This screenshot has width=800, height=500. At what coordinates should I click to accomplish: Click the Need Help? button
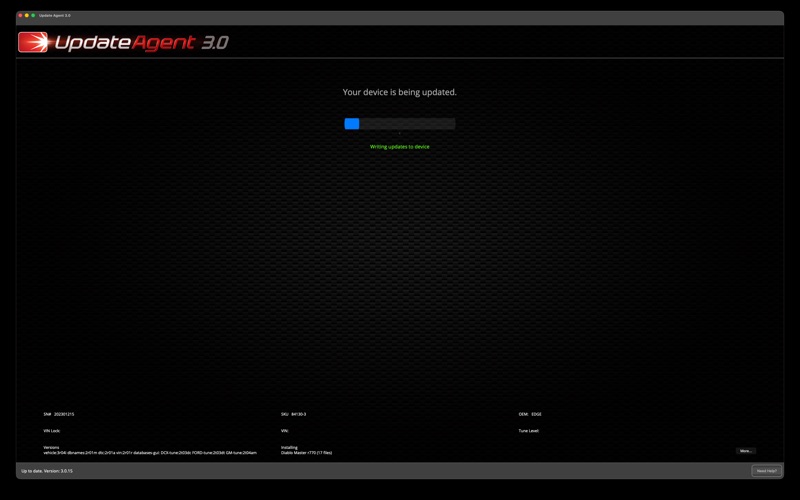coord(766,471)
